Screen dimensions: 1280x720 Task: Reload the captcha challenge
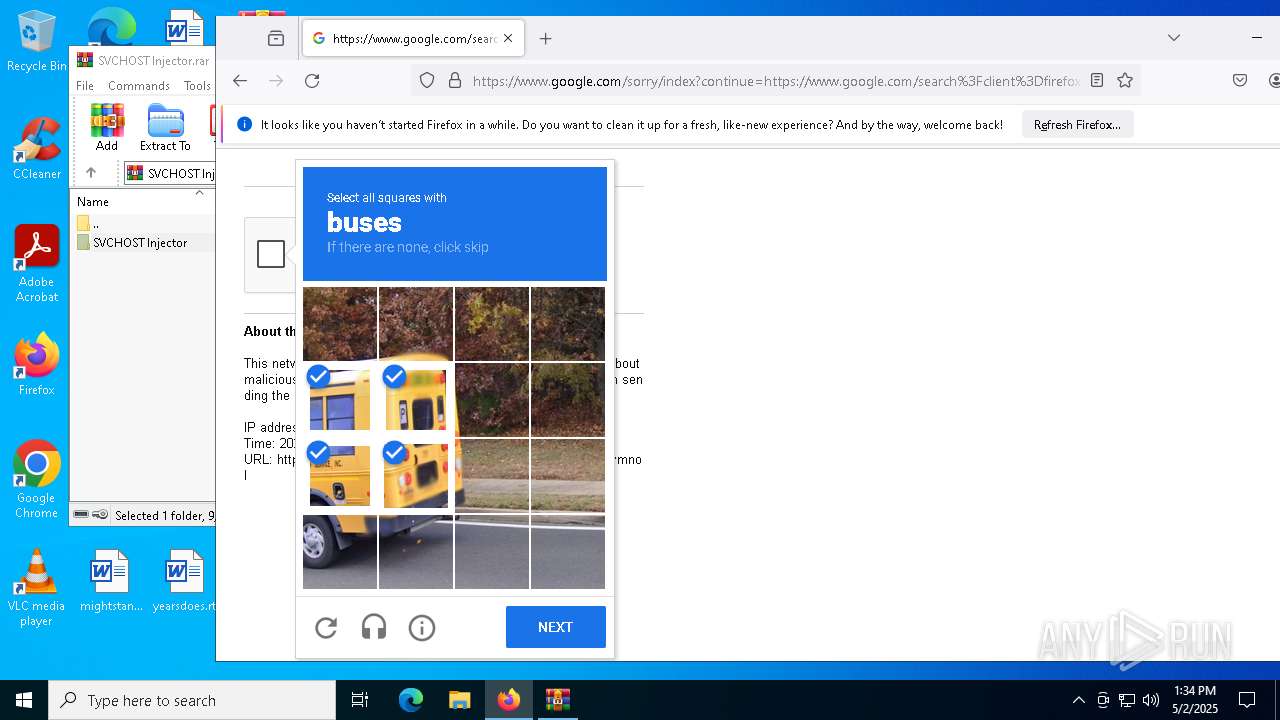coord(326,627)
